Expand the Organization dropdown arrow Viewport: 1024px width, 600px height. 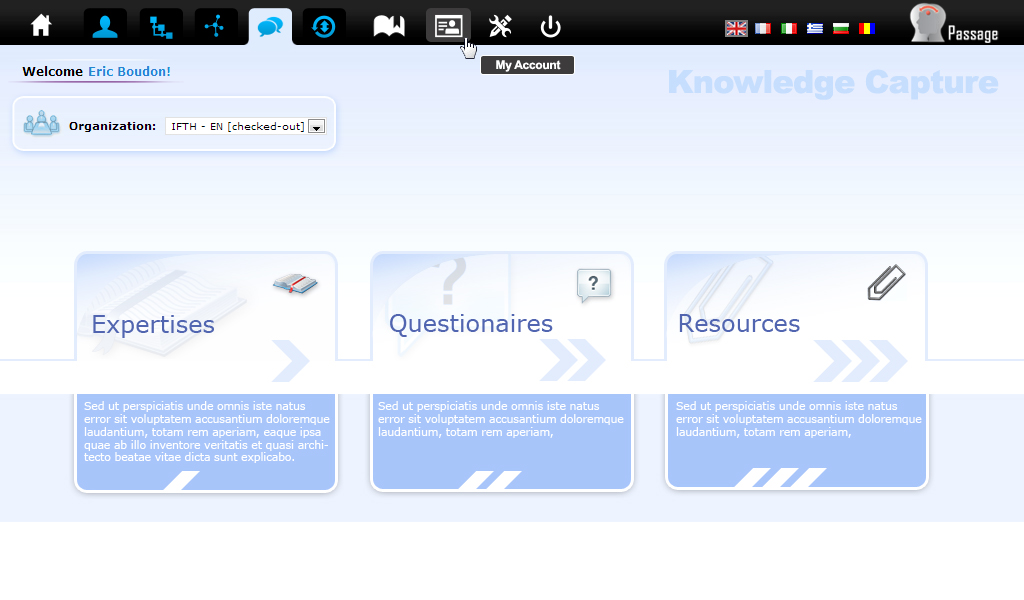[316, 127]
